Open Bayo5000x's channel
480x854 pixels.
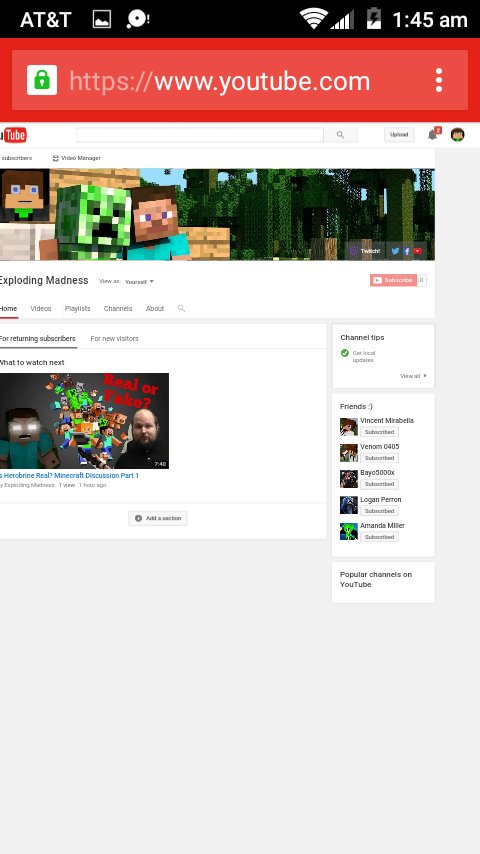coord(377,473)
